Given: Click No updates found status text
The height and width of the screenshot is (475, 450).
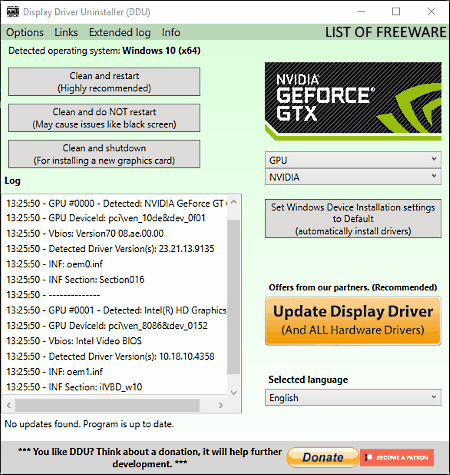Looking at the screenshot, I should coord(89,424).
